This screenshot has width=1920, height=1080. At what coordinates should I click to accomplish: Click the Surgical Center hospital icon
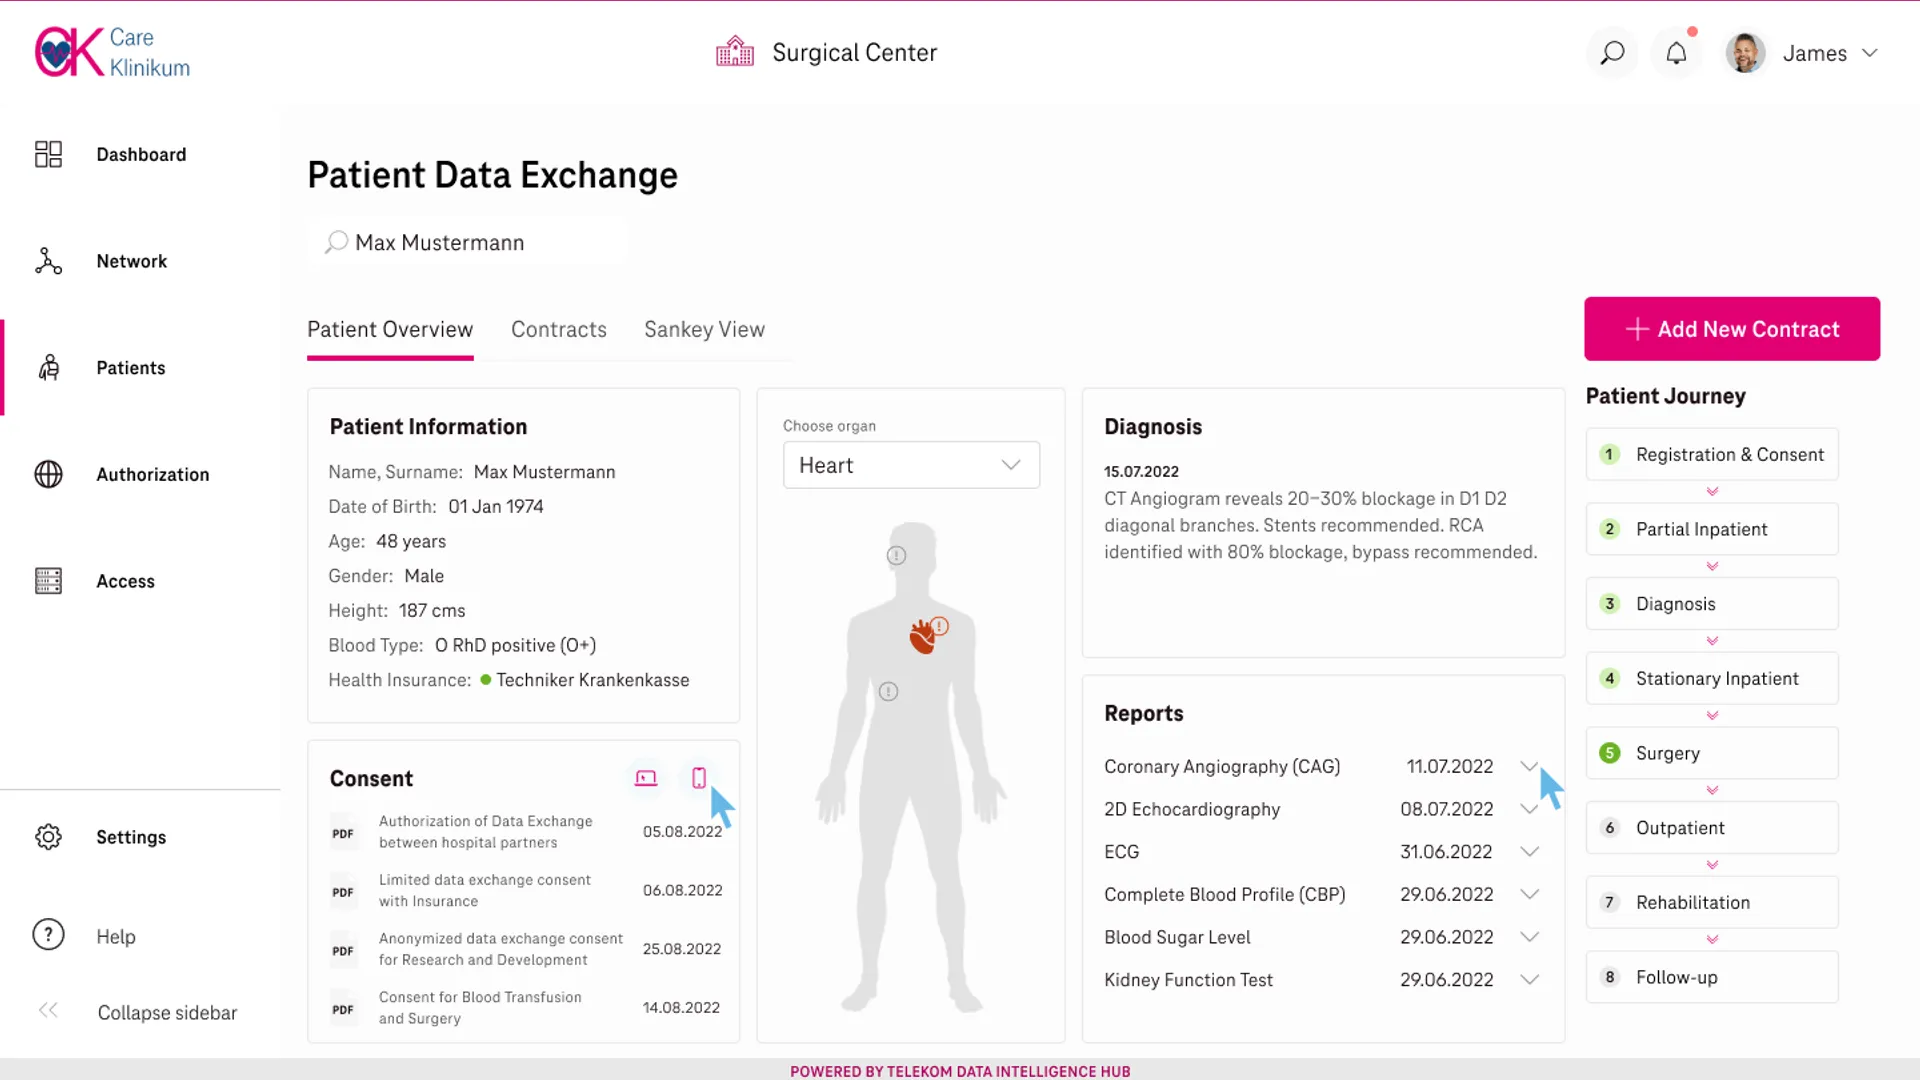click(735, 52)
